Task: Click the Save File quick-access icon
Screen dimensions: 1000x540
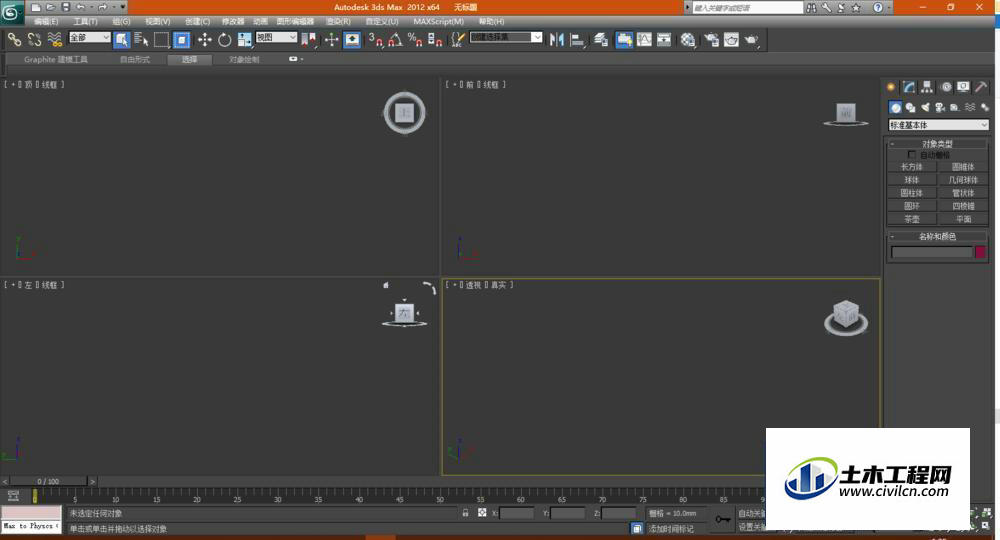Action: click(65, 8)
